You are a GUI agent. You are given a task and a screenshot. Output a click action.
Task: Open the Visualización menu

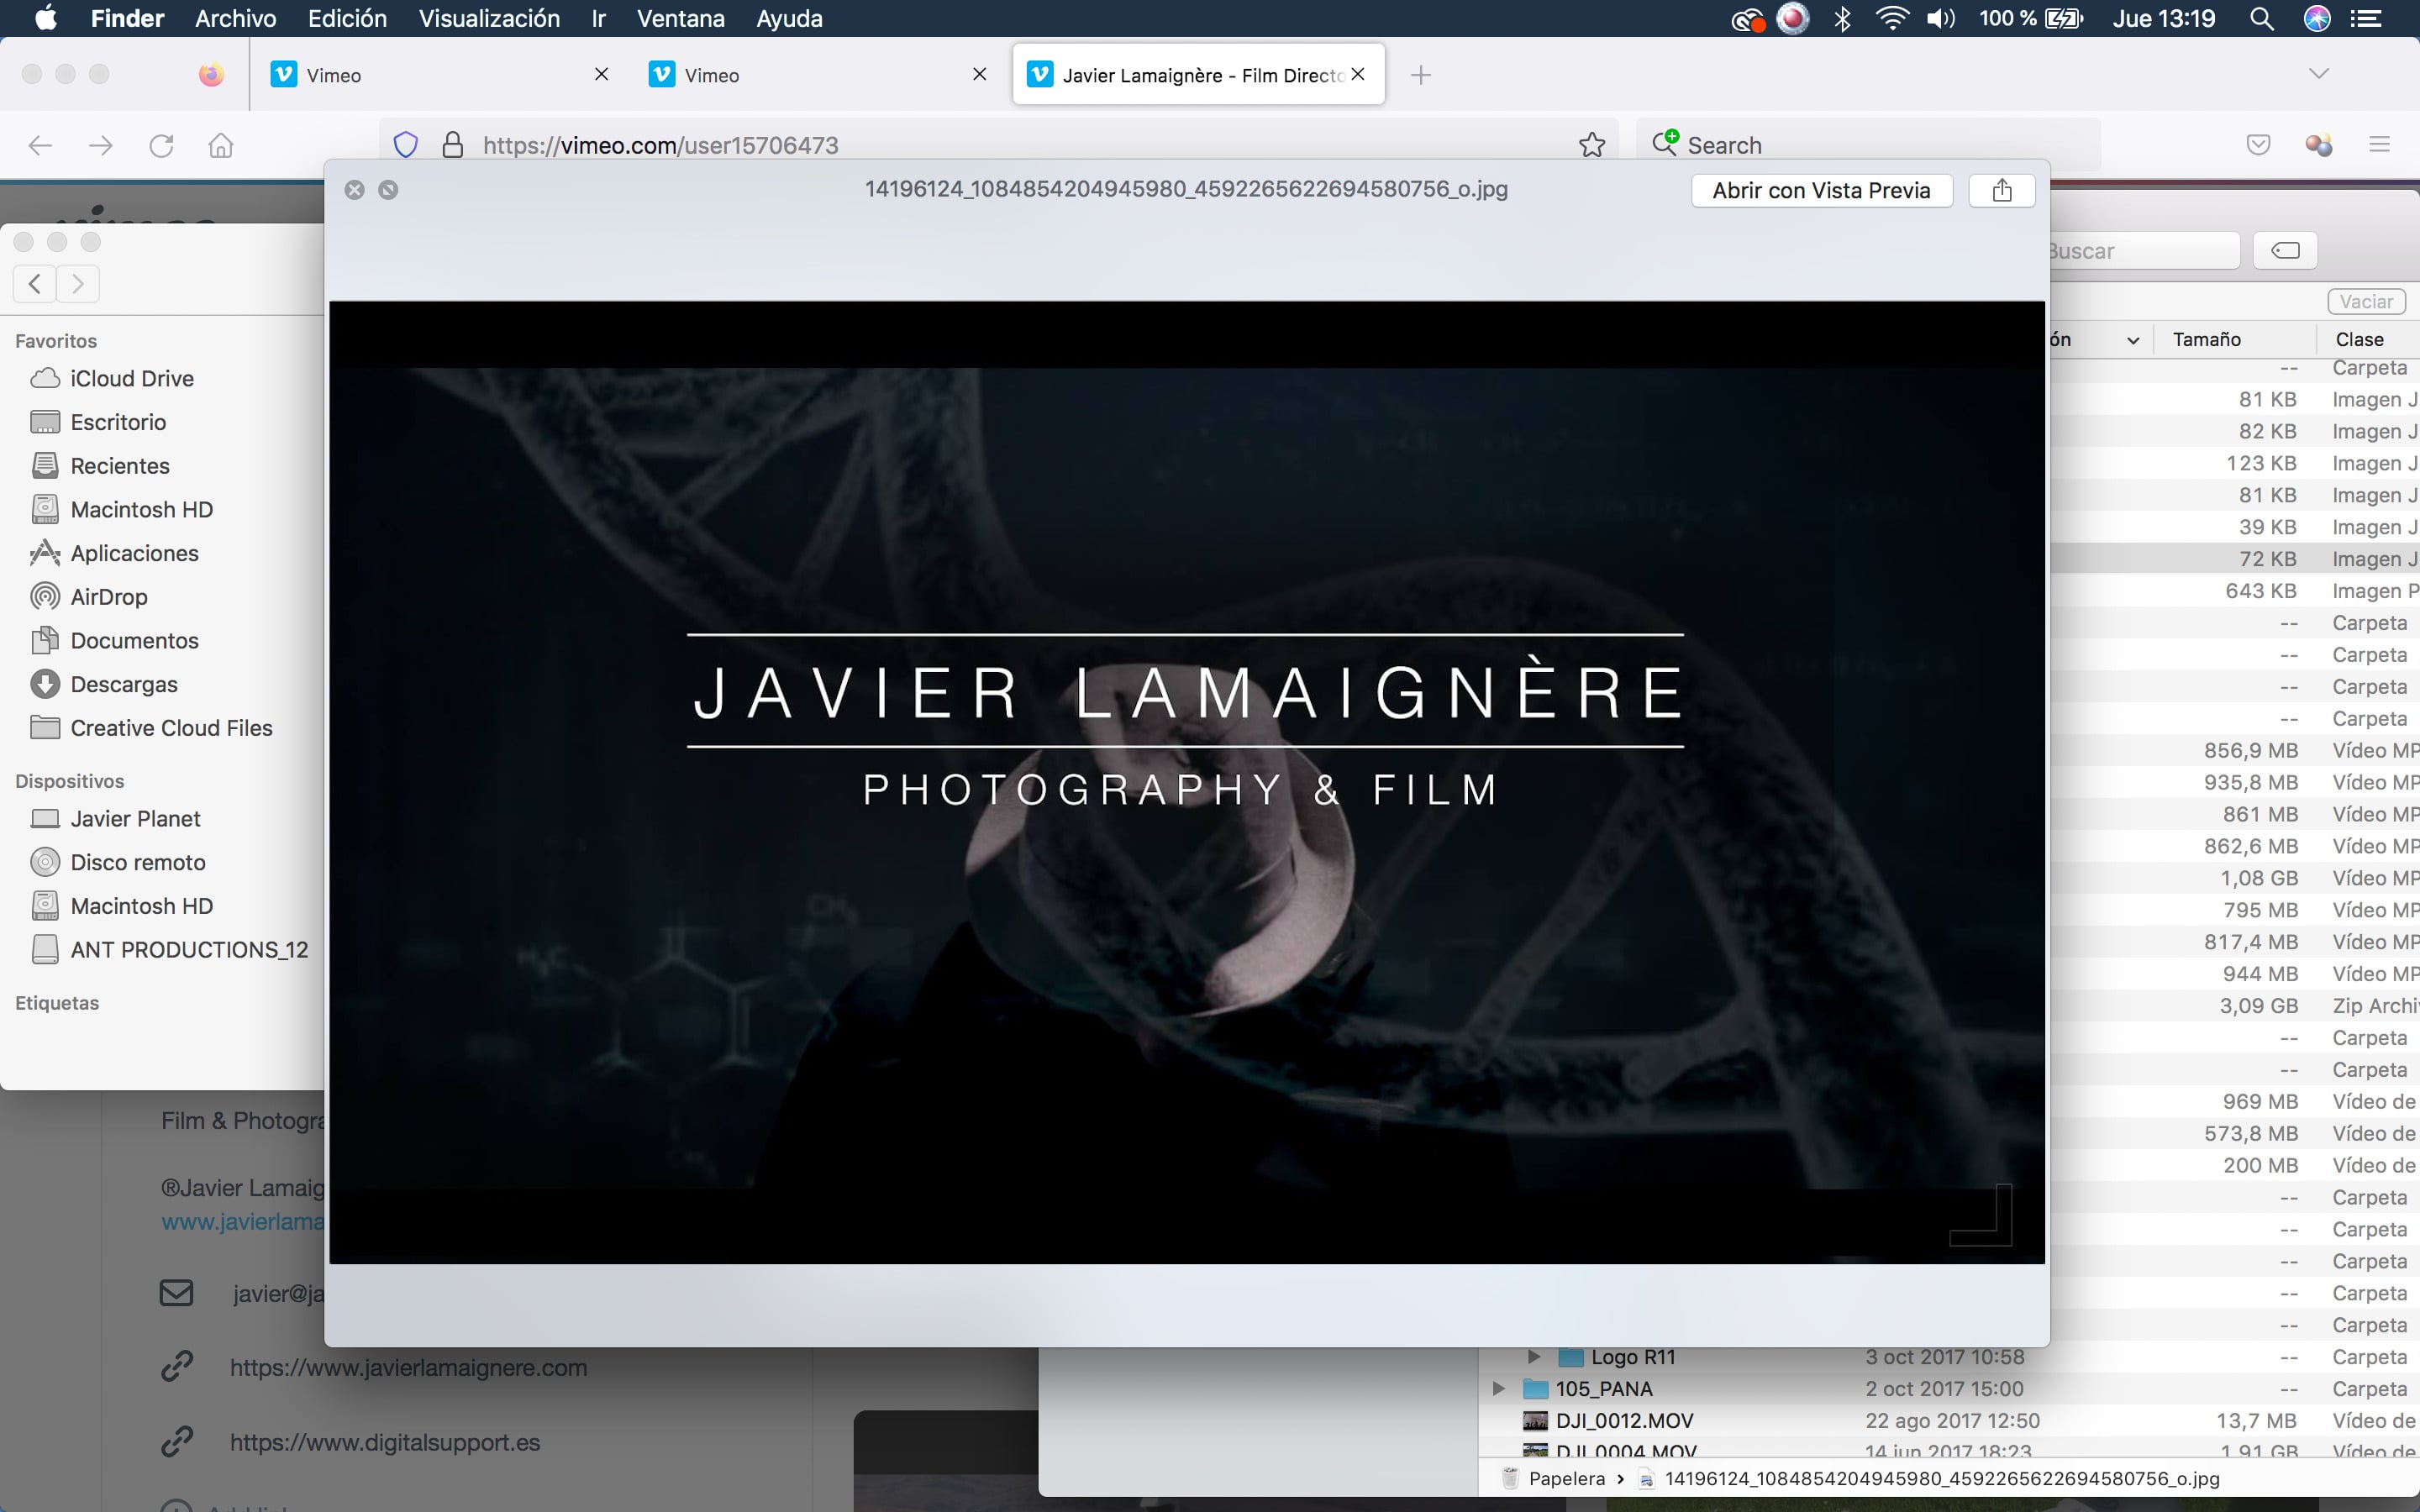click(489, 18)
